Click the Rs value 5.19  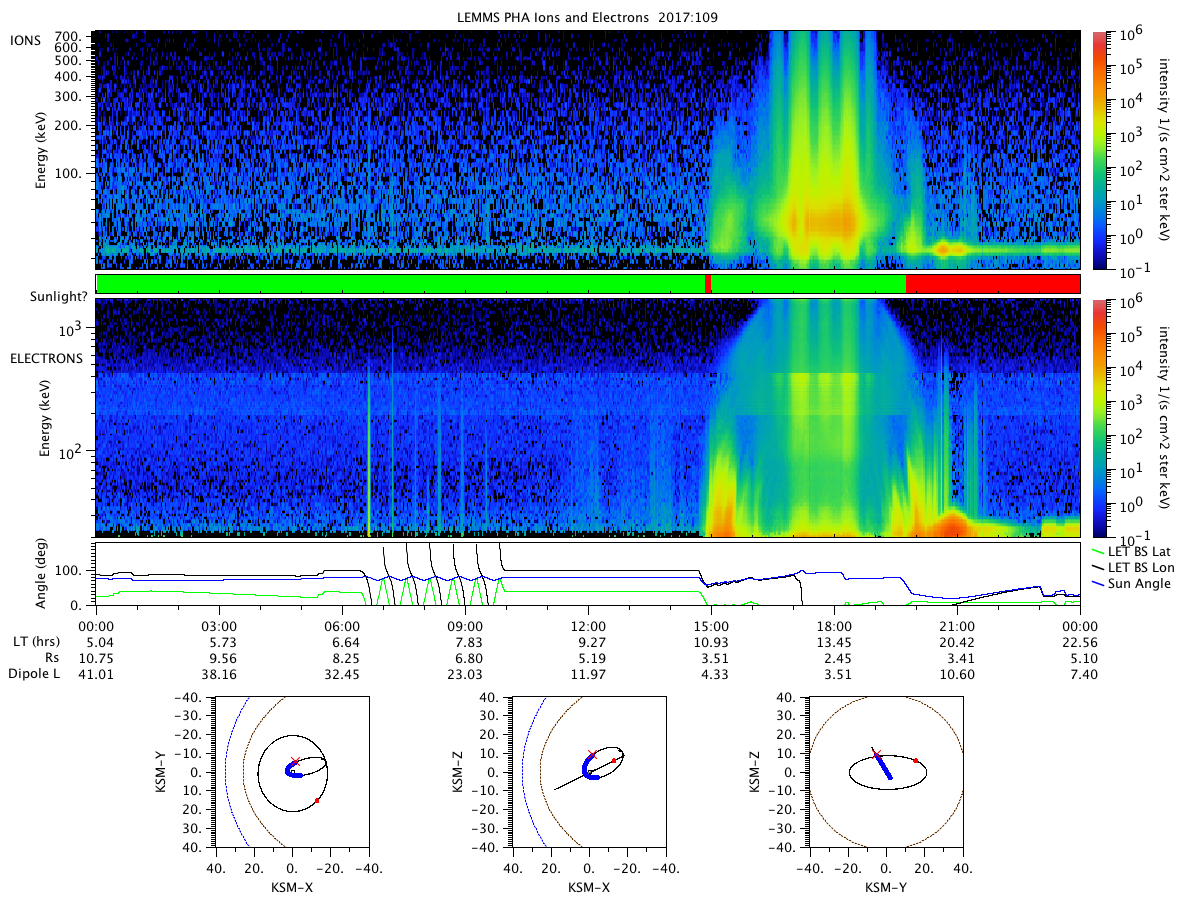pyautogui.click(x=588, y=658)
